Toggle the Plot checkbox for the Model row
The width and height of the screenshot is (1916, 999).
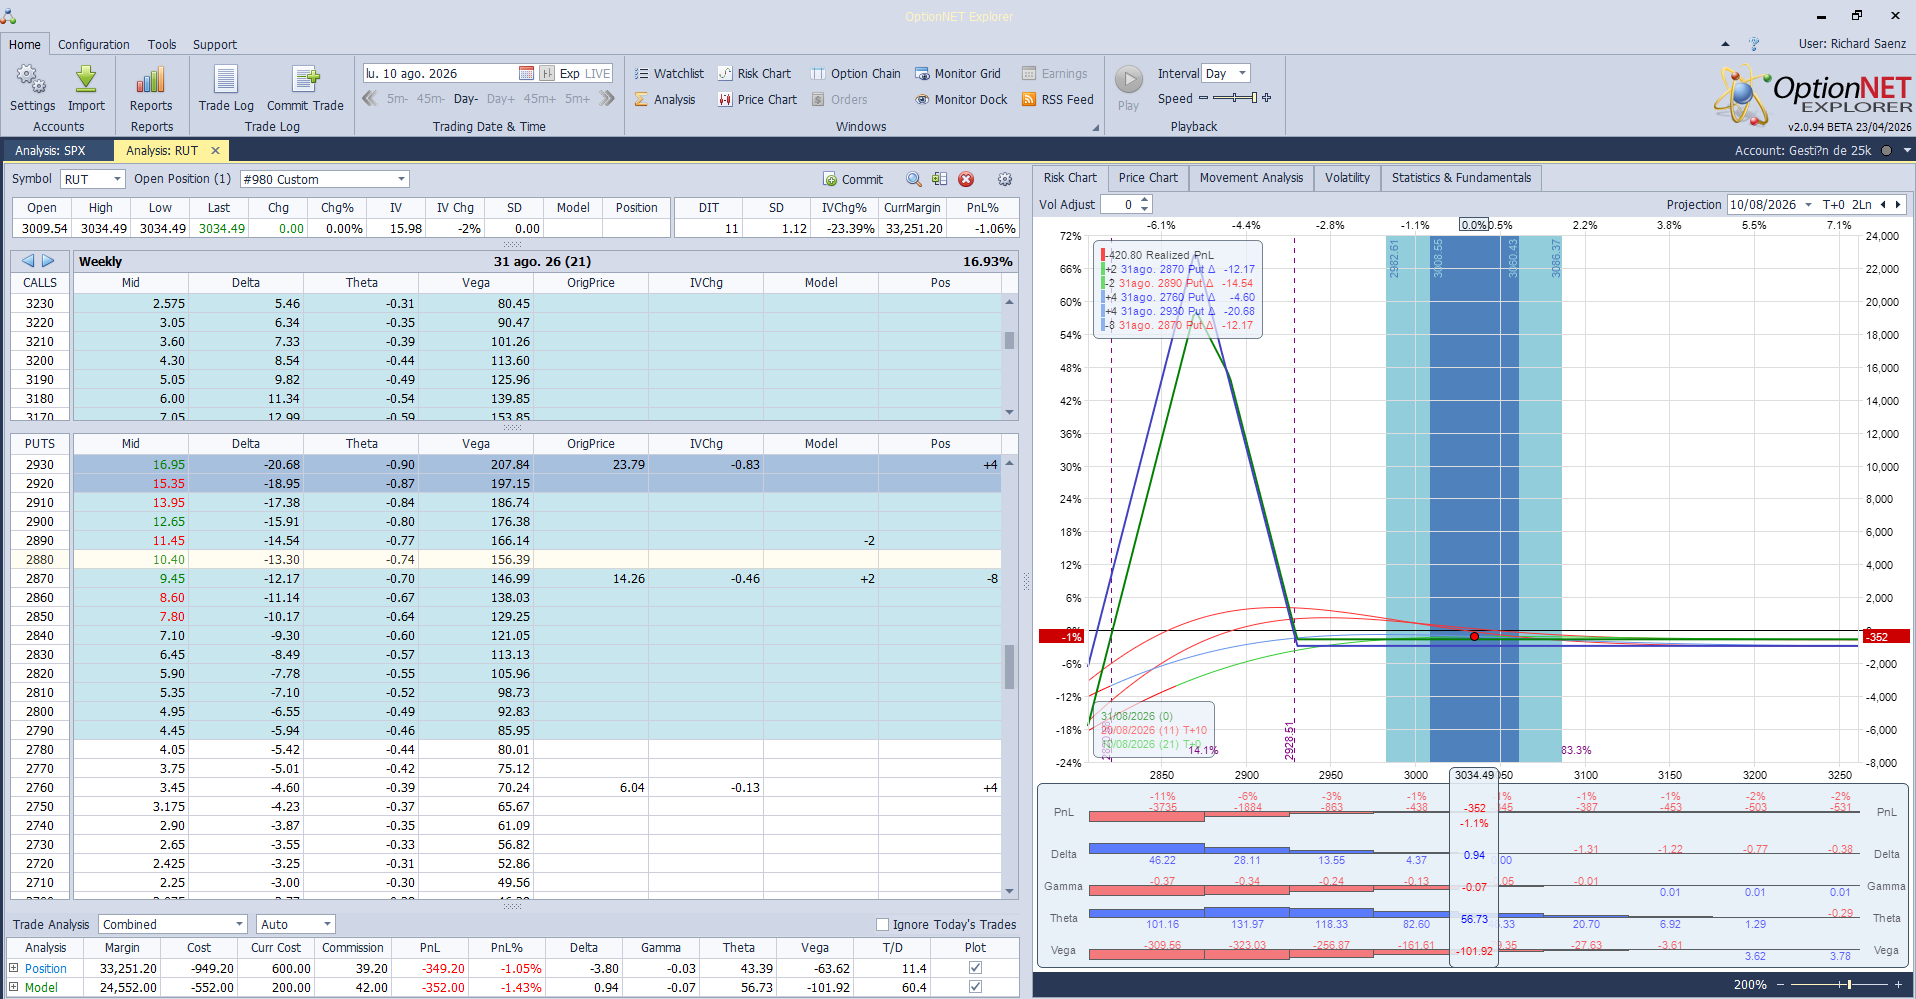pyautogui.click(x=975, y=986)
